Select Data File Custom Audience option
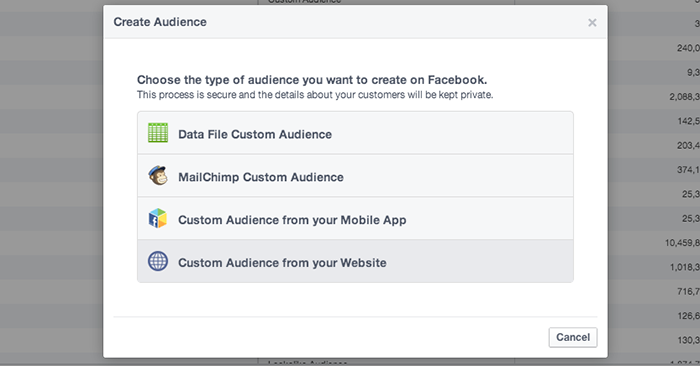 [355, 133]
